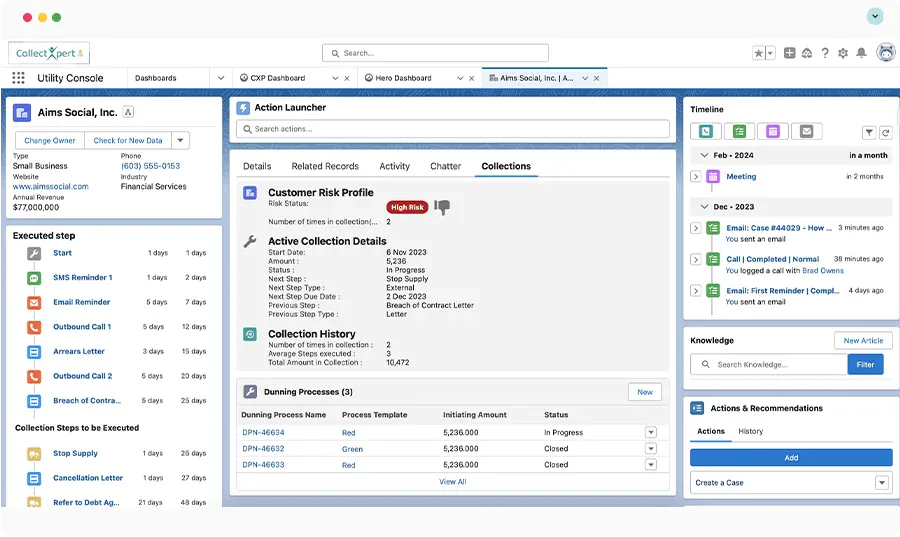Click the Salesforce cloud guidance icon
The image size is (900, 537).
(807, 53)
